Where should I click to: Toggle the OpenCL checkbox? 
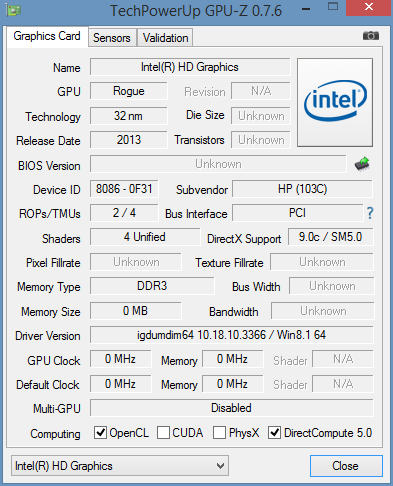pyautogui.click(x=100, y=433)
